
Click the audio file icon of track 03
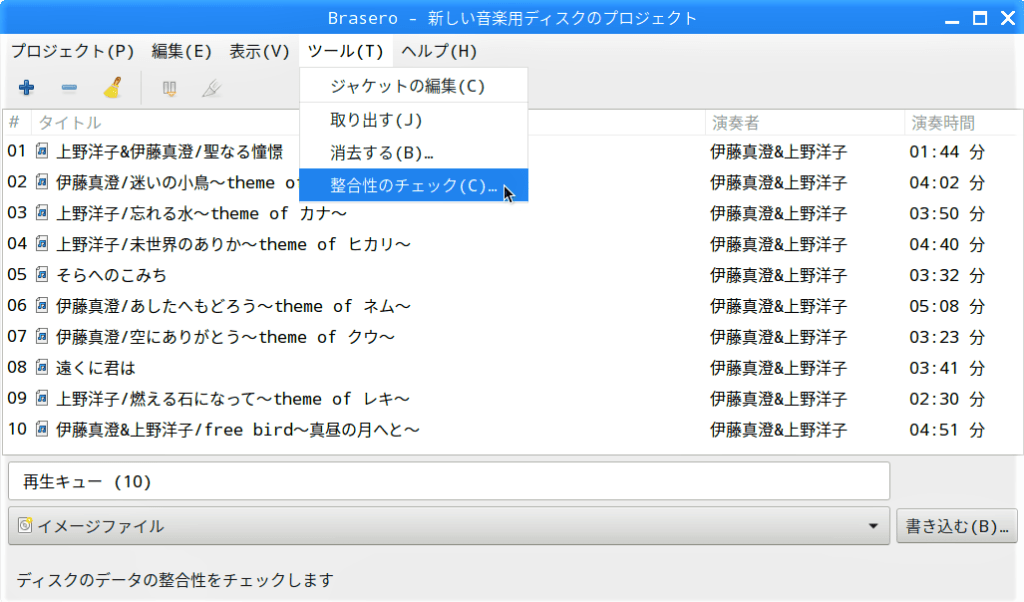tap(42, 213)
